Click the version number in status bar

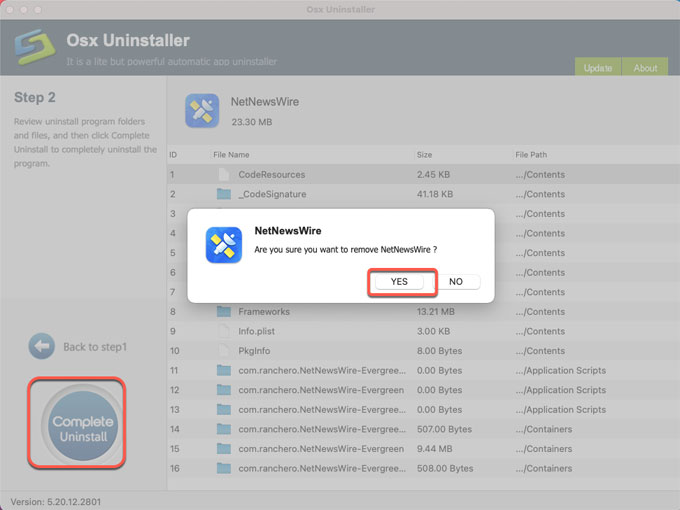[56, 502]
